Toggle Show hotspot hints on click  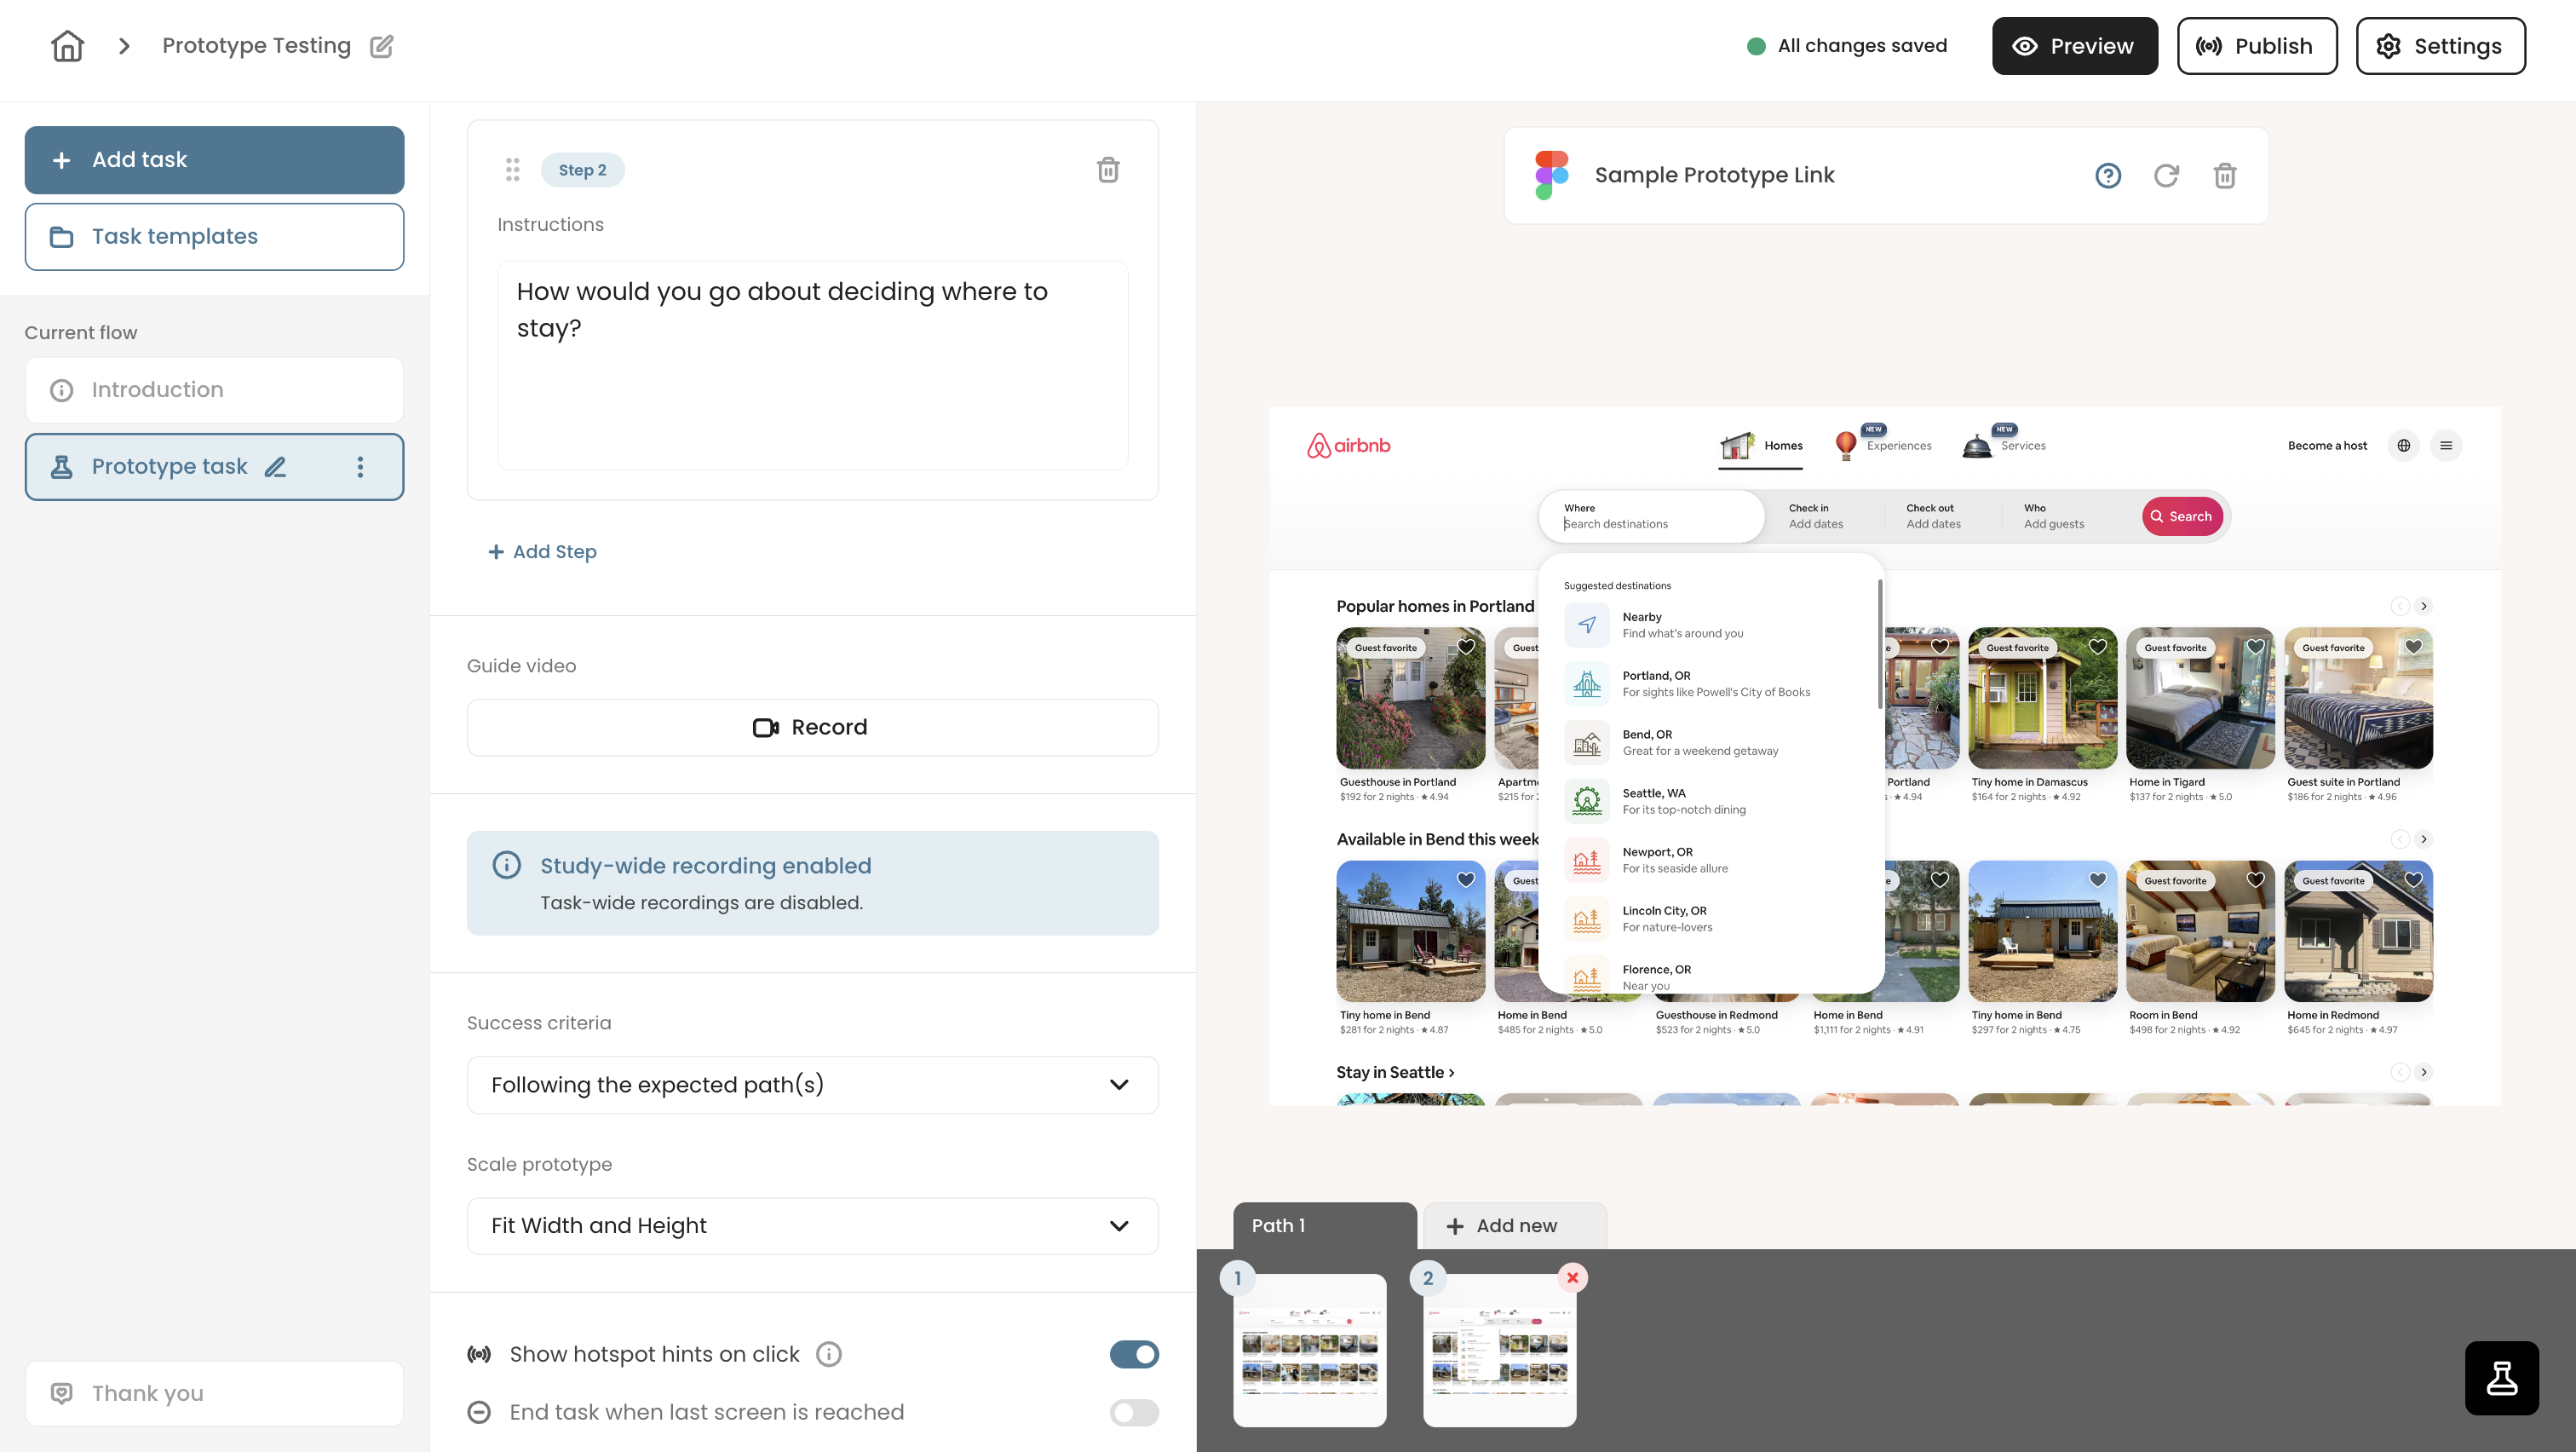tap(1134, 1354)
